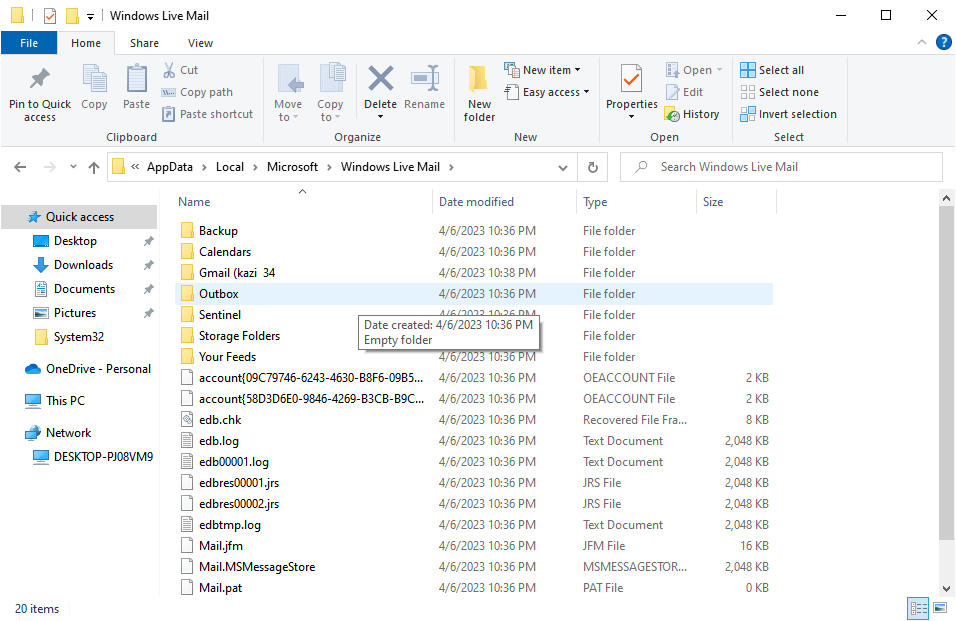Click the Copy to icon
956x621 pixels.
332,79
